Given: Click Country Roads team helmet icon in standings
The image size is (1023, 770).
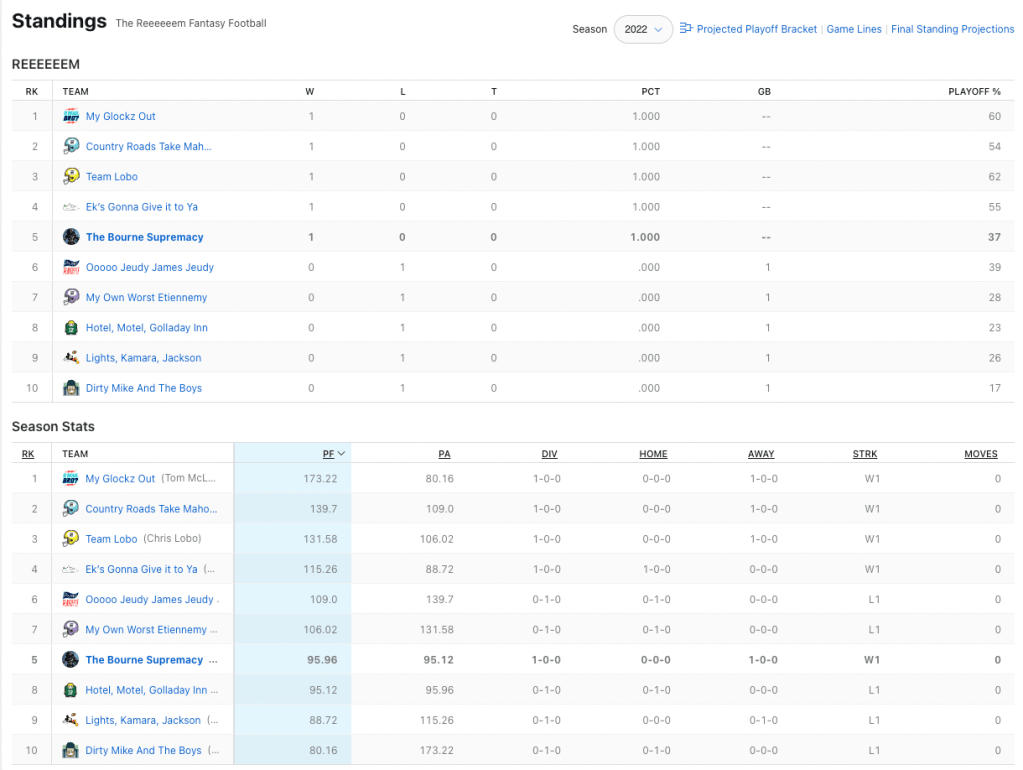Looking at the screenshot, I should point(71,146).
